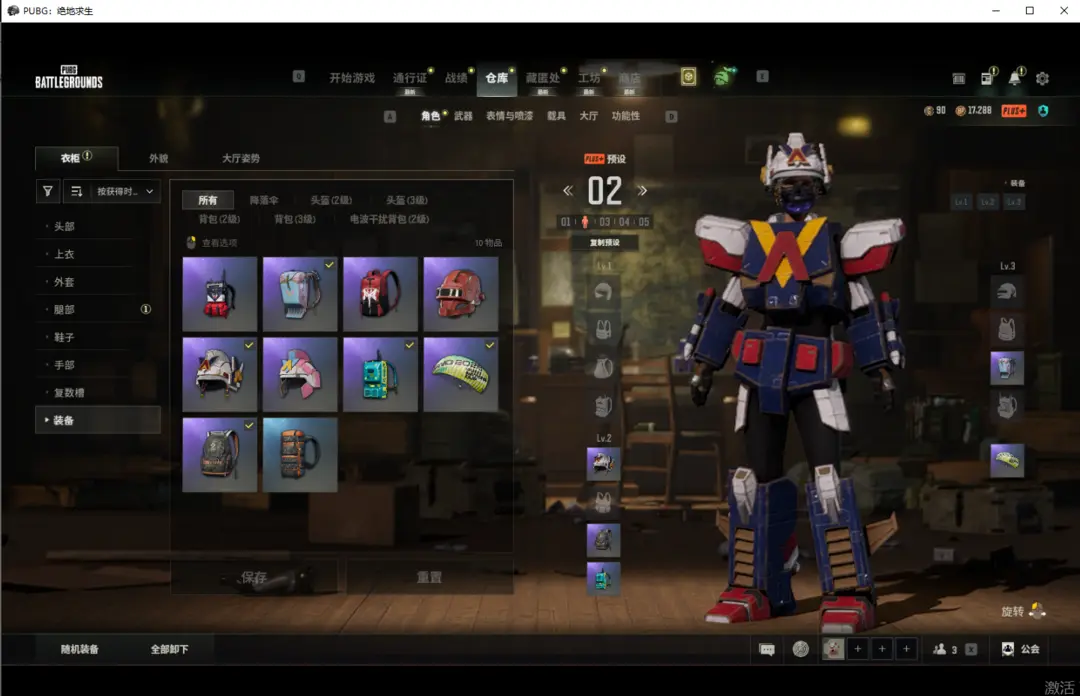The image size is (1080, 696).
Task: Click the Lv.2 equipped teal backpack slot
Action: (x=603, y=578)
